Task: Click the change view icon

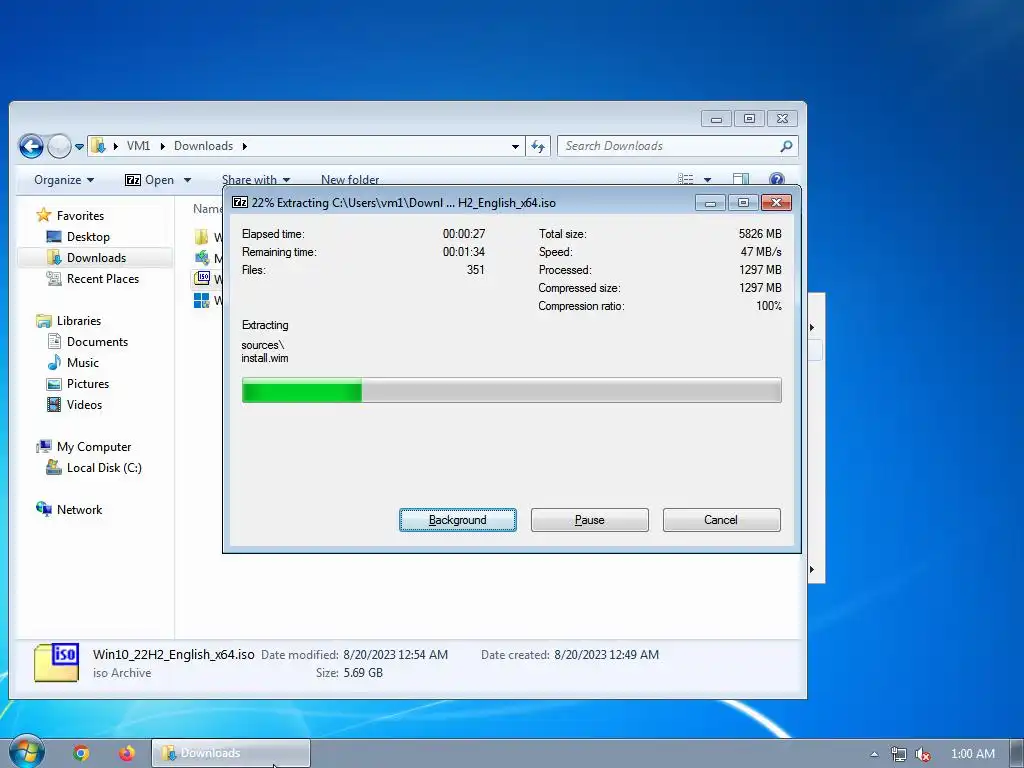Action: coord(685,179)
